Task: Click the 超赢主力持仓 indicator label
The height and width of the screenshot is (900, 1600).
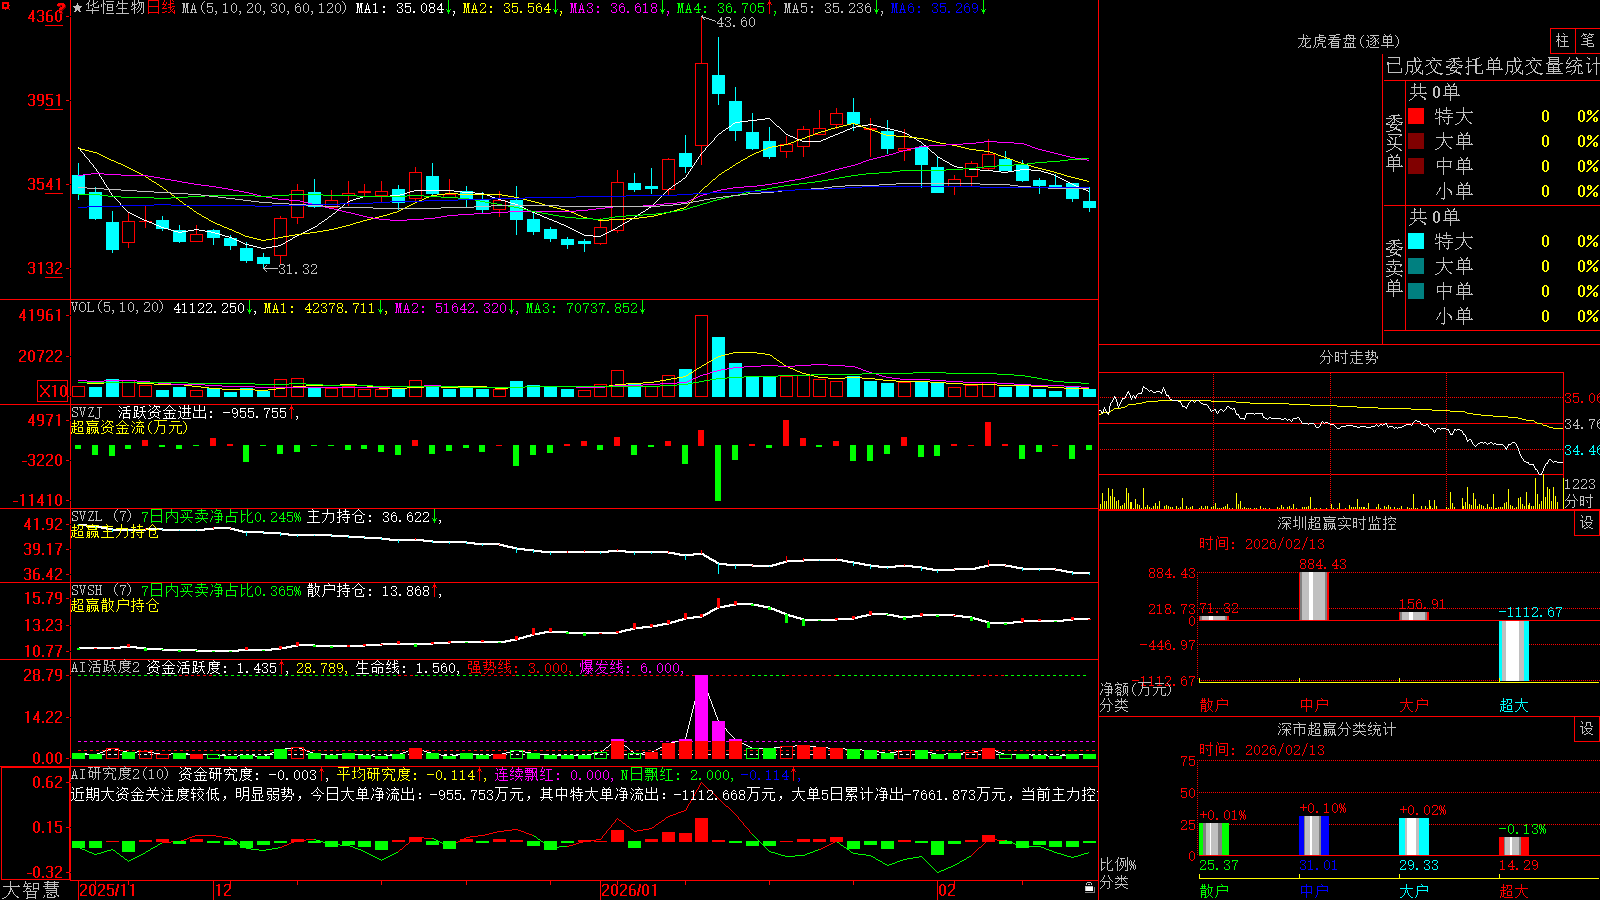Action: click(x=114, y=531)
